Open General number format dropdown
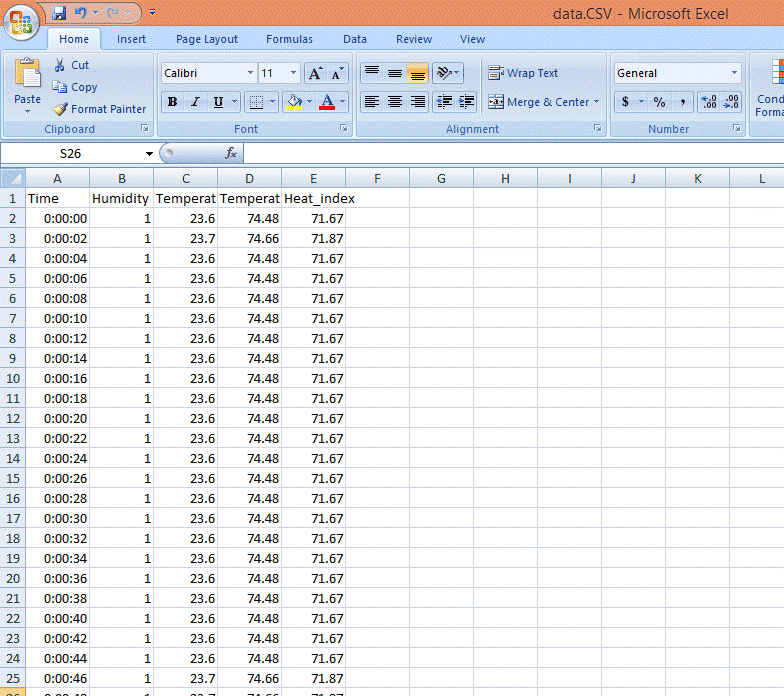 (734, 73)
